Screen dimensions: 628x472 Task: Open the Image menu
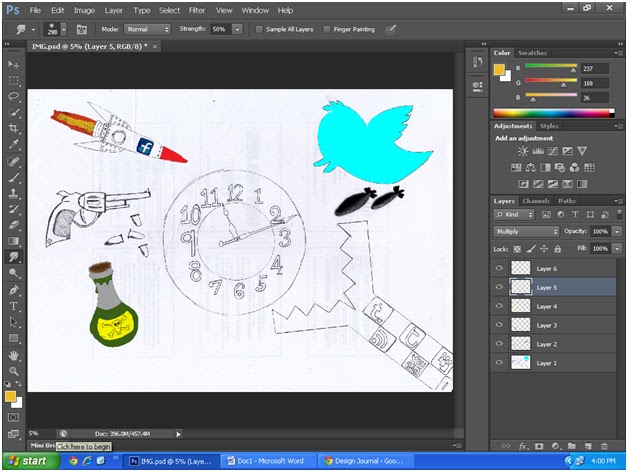tap(84, 10)
